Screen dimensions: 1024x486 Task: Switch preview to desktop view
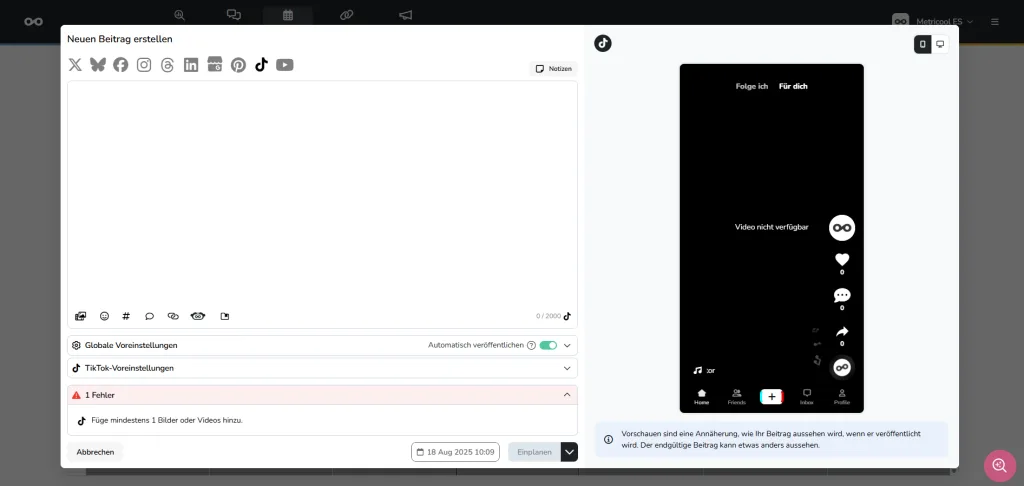(940, 44)
